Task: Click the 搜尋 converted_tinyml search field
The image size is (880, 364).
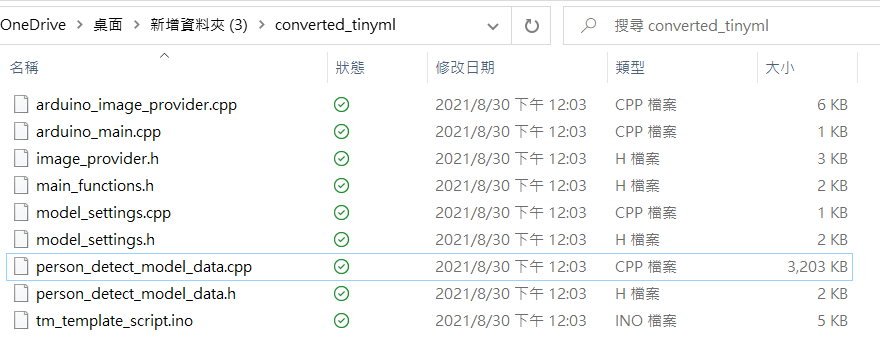Action: tap(721, 26)
